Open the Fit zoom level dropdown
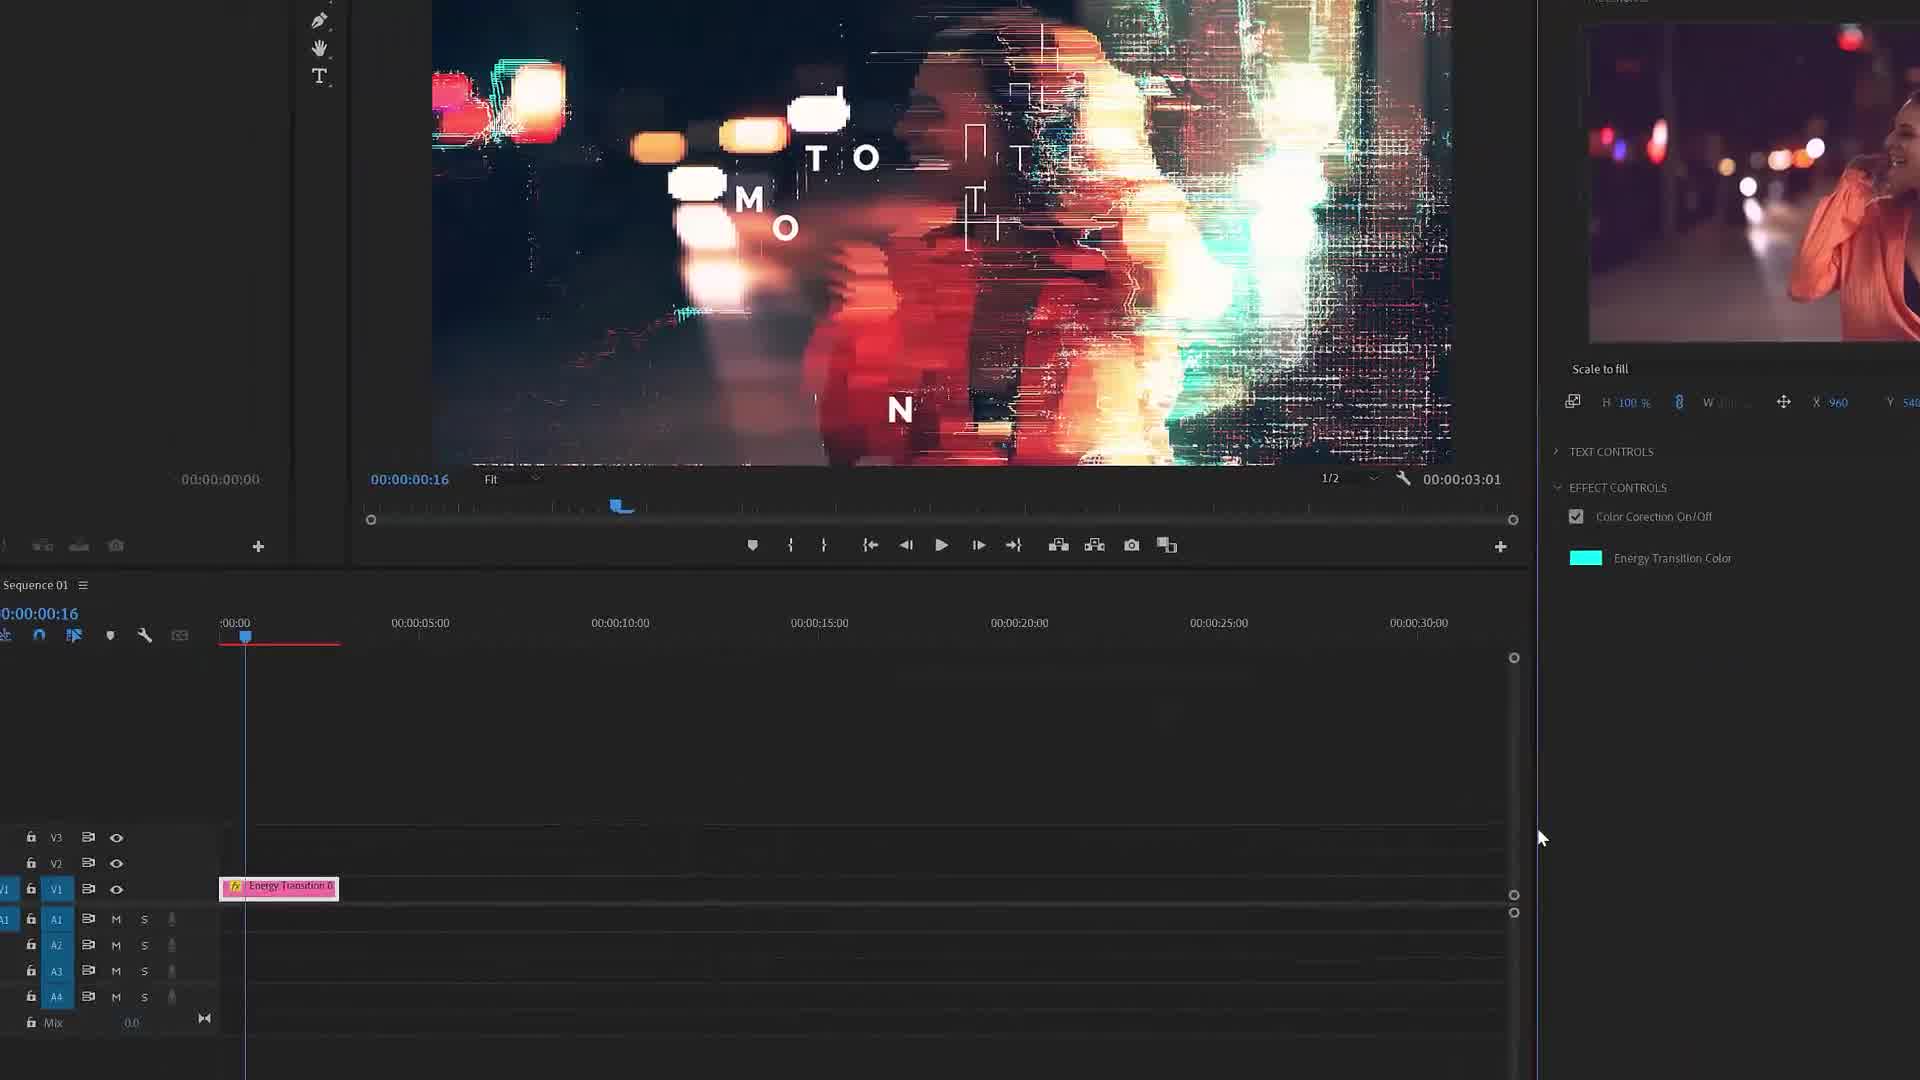This screenshot has width=1920, height=1080. click(x=512, y=479)
